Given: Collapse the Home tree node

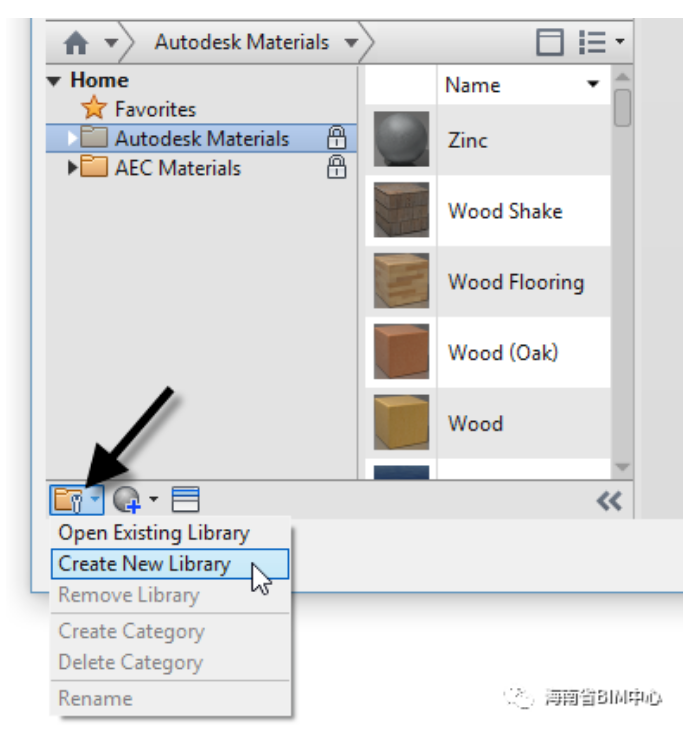Looking at the screenshot, I should (x=54, y=81).
